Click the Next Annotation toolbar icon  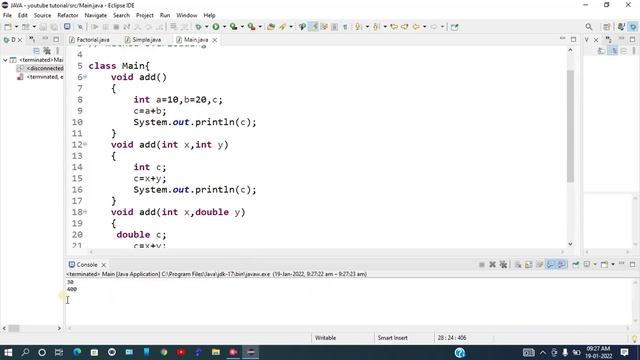tap(358, 27)
